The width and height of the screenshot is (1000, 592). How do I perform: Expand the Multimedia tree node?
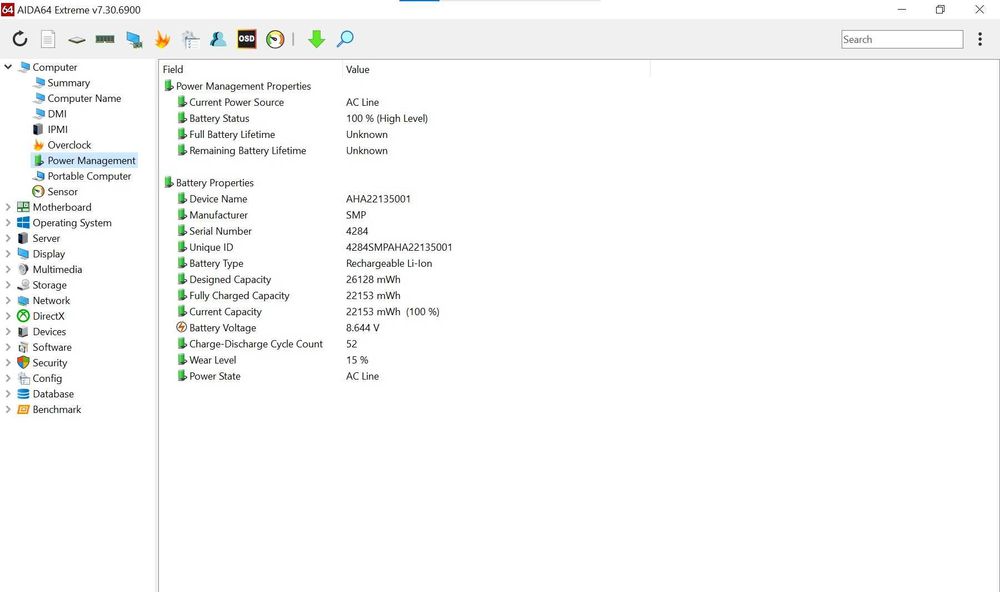pyautogui.click(x=8, y=269)
